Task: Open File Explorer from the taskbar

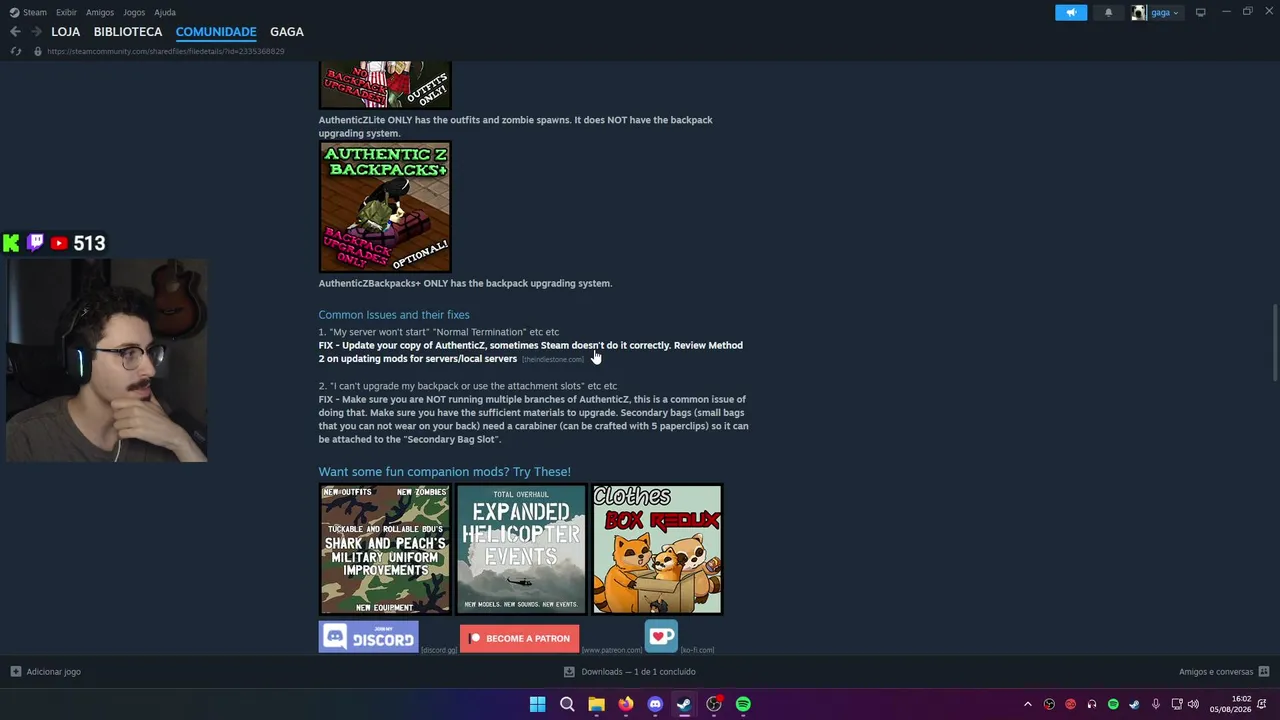Action: 596,704
